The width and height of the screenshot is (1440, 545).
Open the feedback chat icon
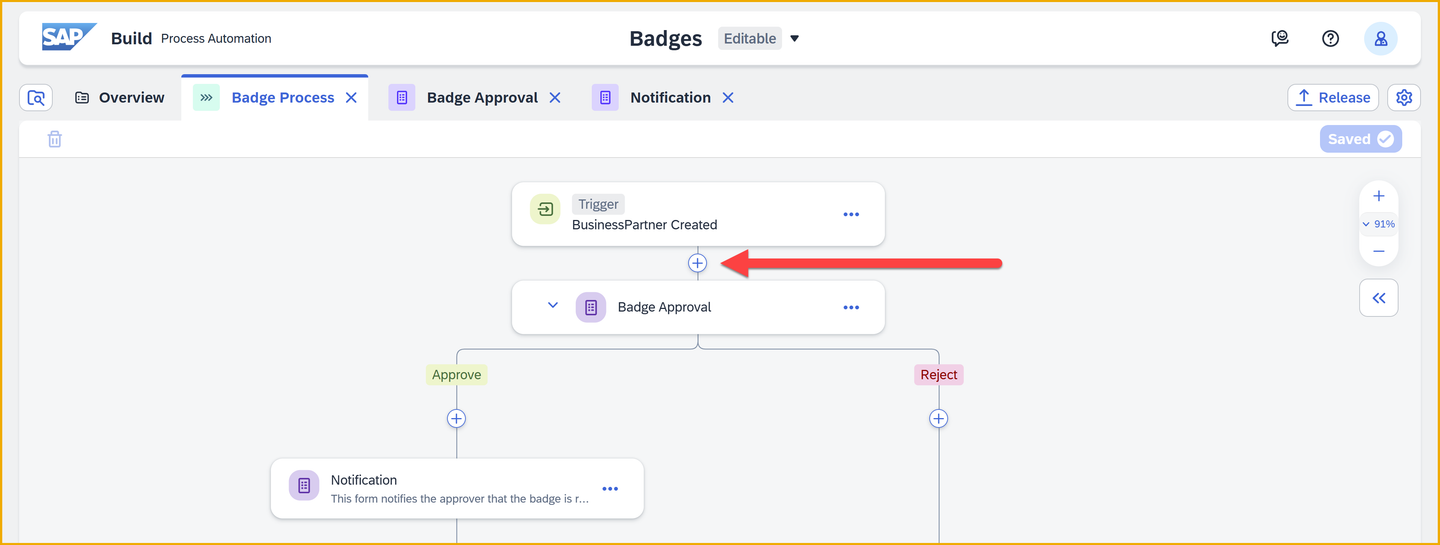(x=1280, y=39)
